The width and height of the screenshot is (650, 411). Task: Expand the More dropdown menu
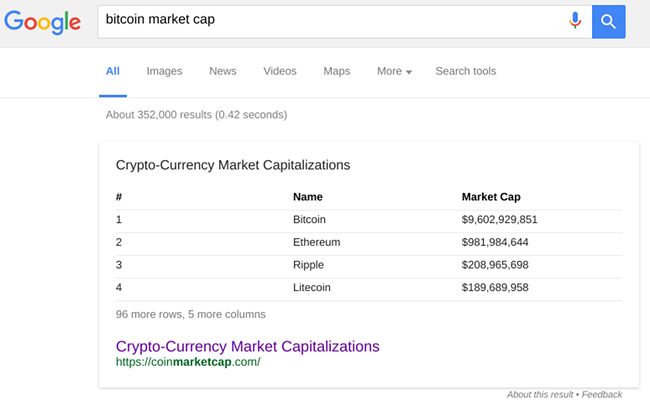[394, 71]
